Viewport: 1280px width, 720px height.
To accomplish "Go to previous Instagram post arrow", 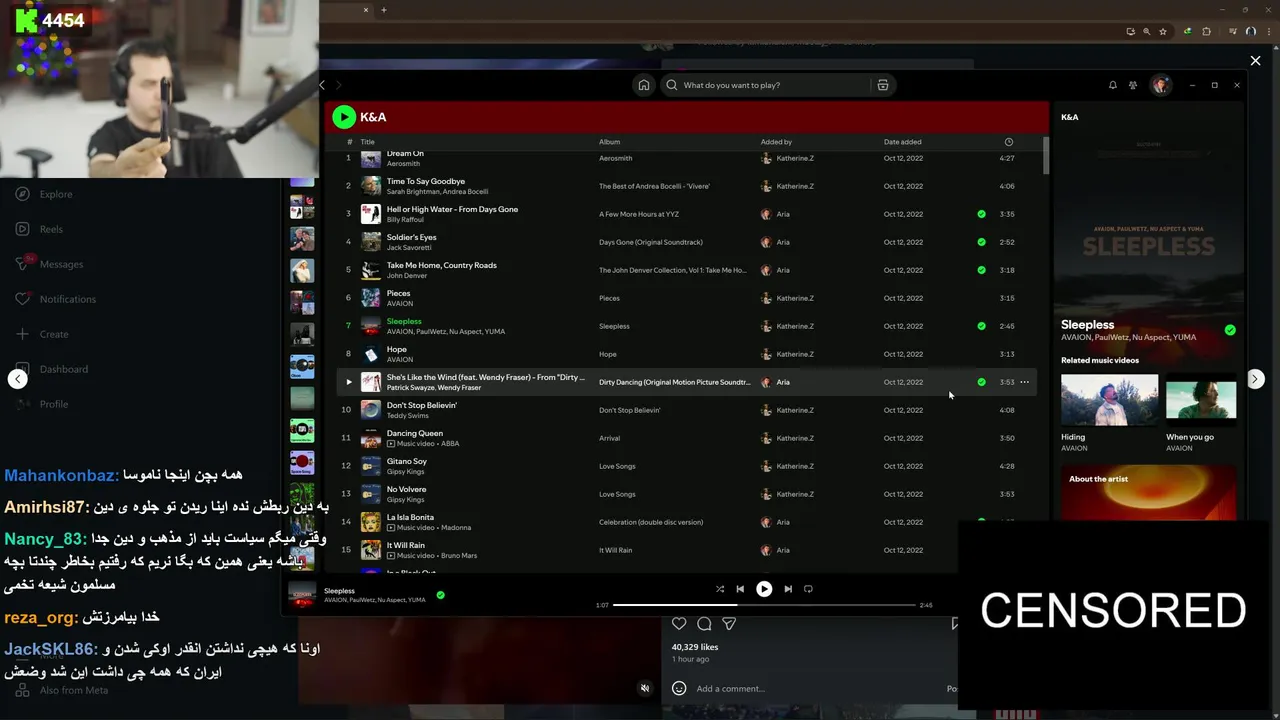I will (x=17, y=379).
